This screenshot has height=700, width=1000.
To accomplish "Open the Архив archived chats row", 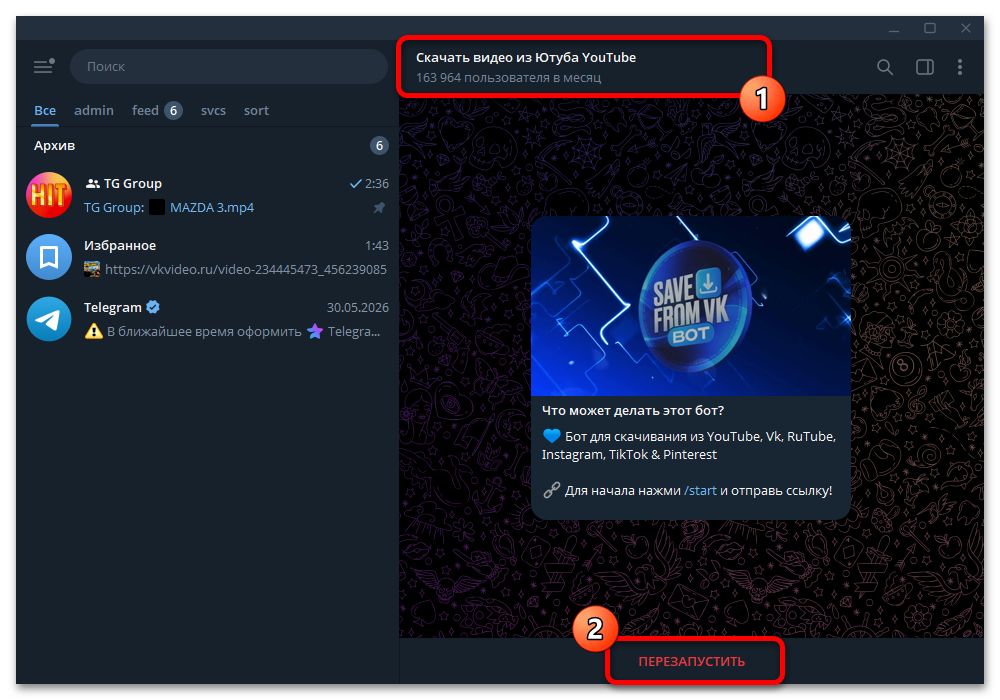I will click(207, 145).
